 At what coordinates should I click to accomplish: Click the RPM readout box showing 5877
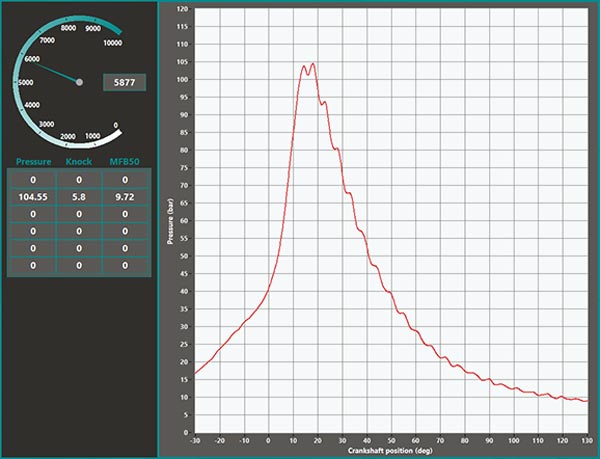tap(125, 82)
